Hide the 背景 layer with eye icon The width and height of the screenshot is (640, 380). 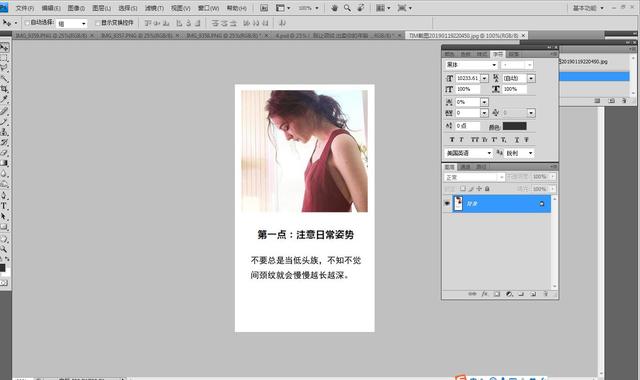pyautogui.click(x=447, y=203)
